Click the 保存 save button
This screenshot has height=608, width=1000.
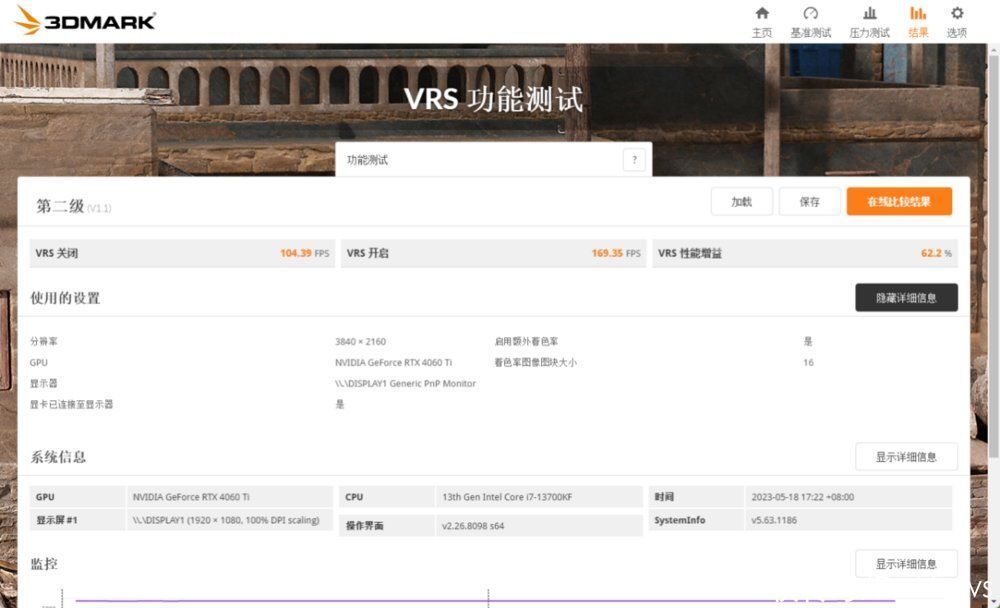click(809, 202)
